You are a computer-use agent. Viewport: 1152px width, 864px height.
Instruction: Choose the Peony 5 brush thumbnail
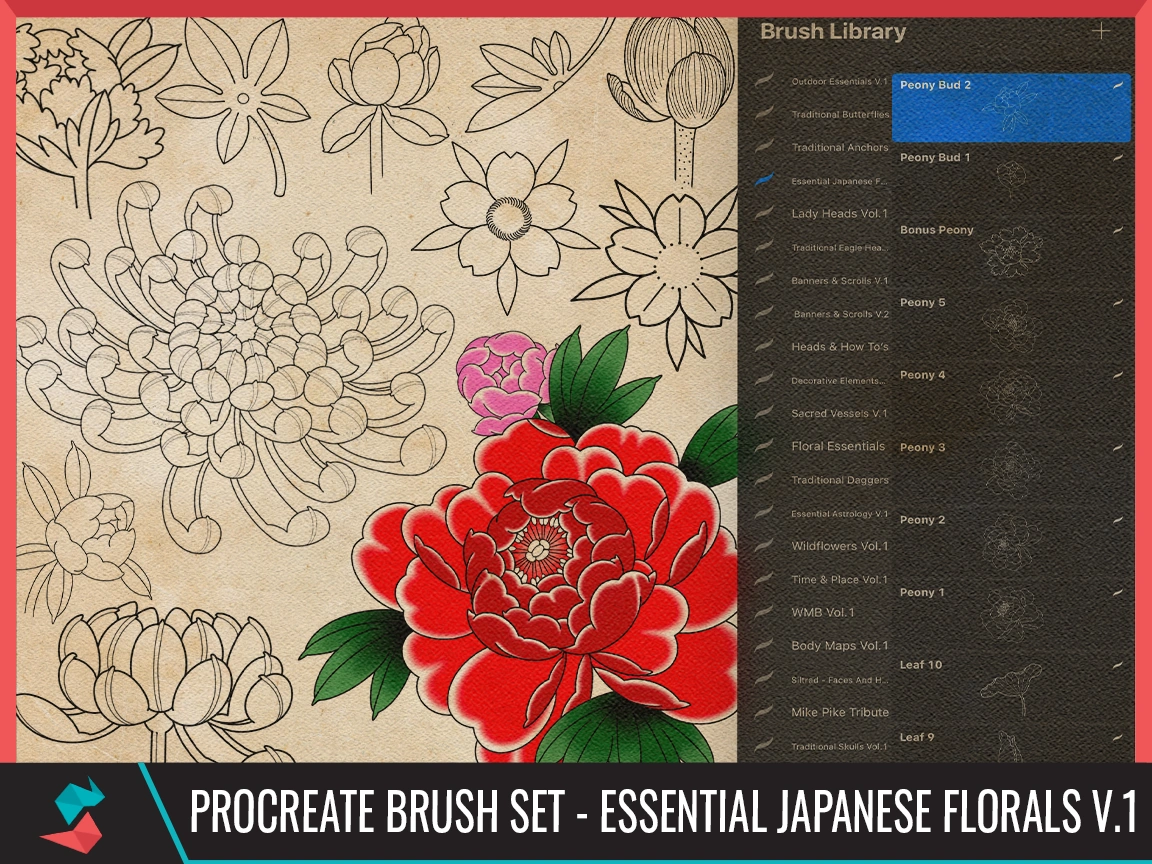pos(1000,318)
